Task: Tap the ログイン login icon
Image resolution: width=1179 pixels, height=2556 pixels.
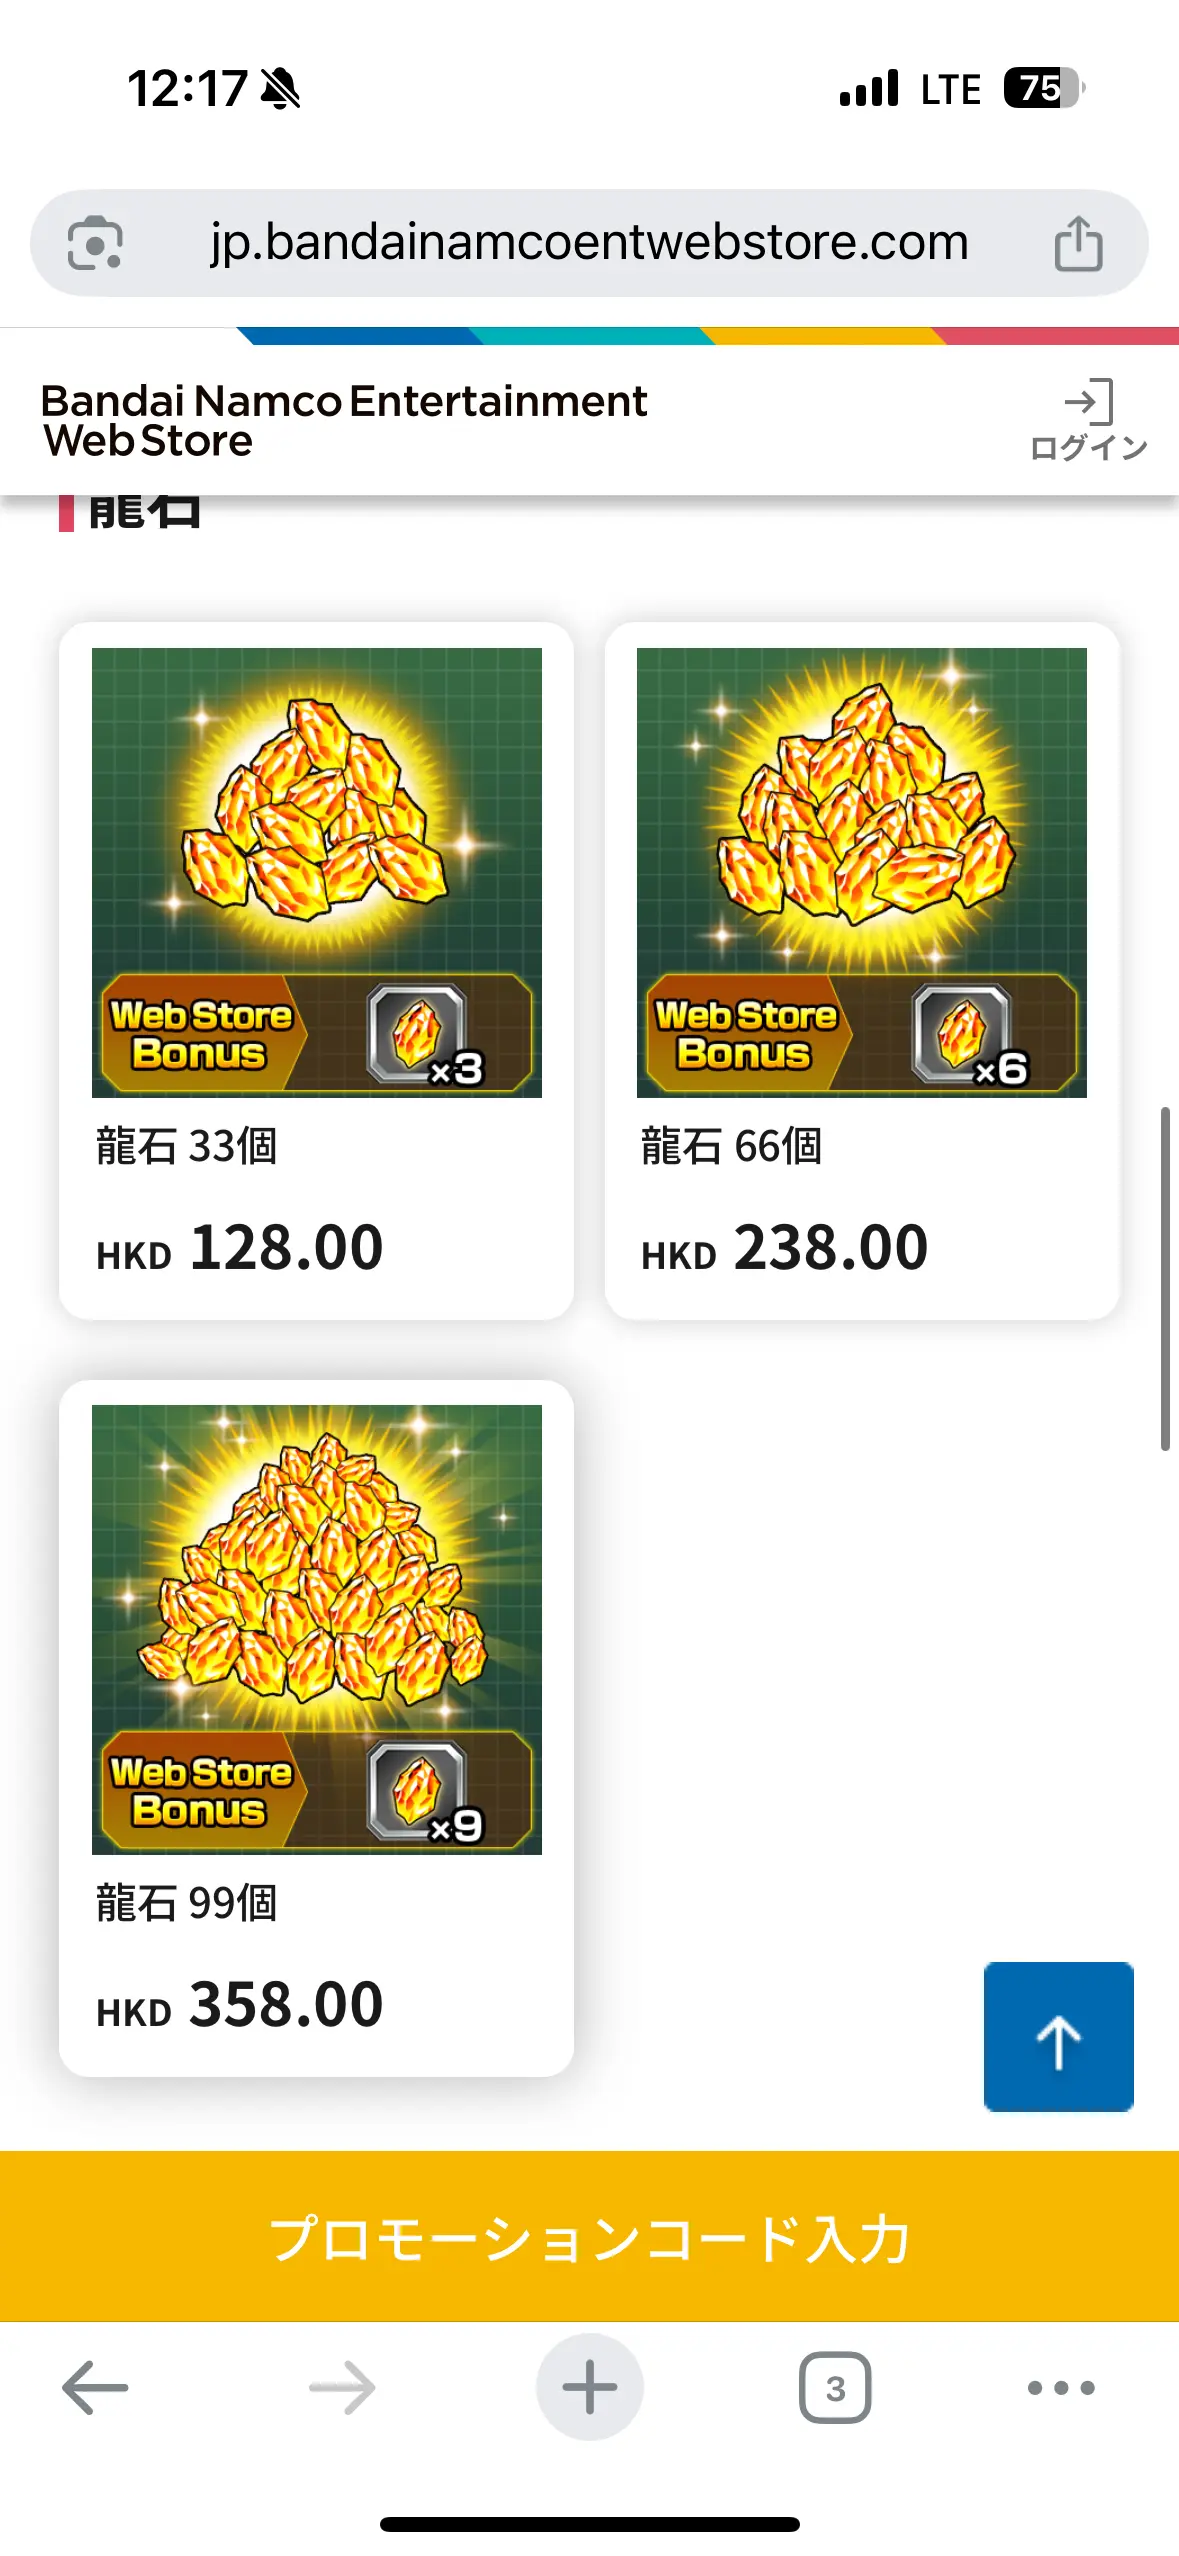Action: pyautogui.click(x=1088, y=420)
